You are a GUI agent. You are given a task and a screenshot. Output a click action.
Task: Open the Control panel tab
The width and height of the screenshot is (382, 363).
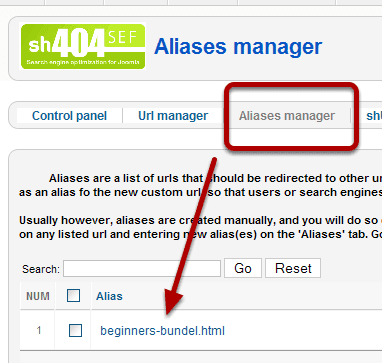(x=69, y=116)
